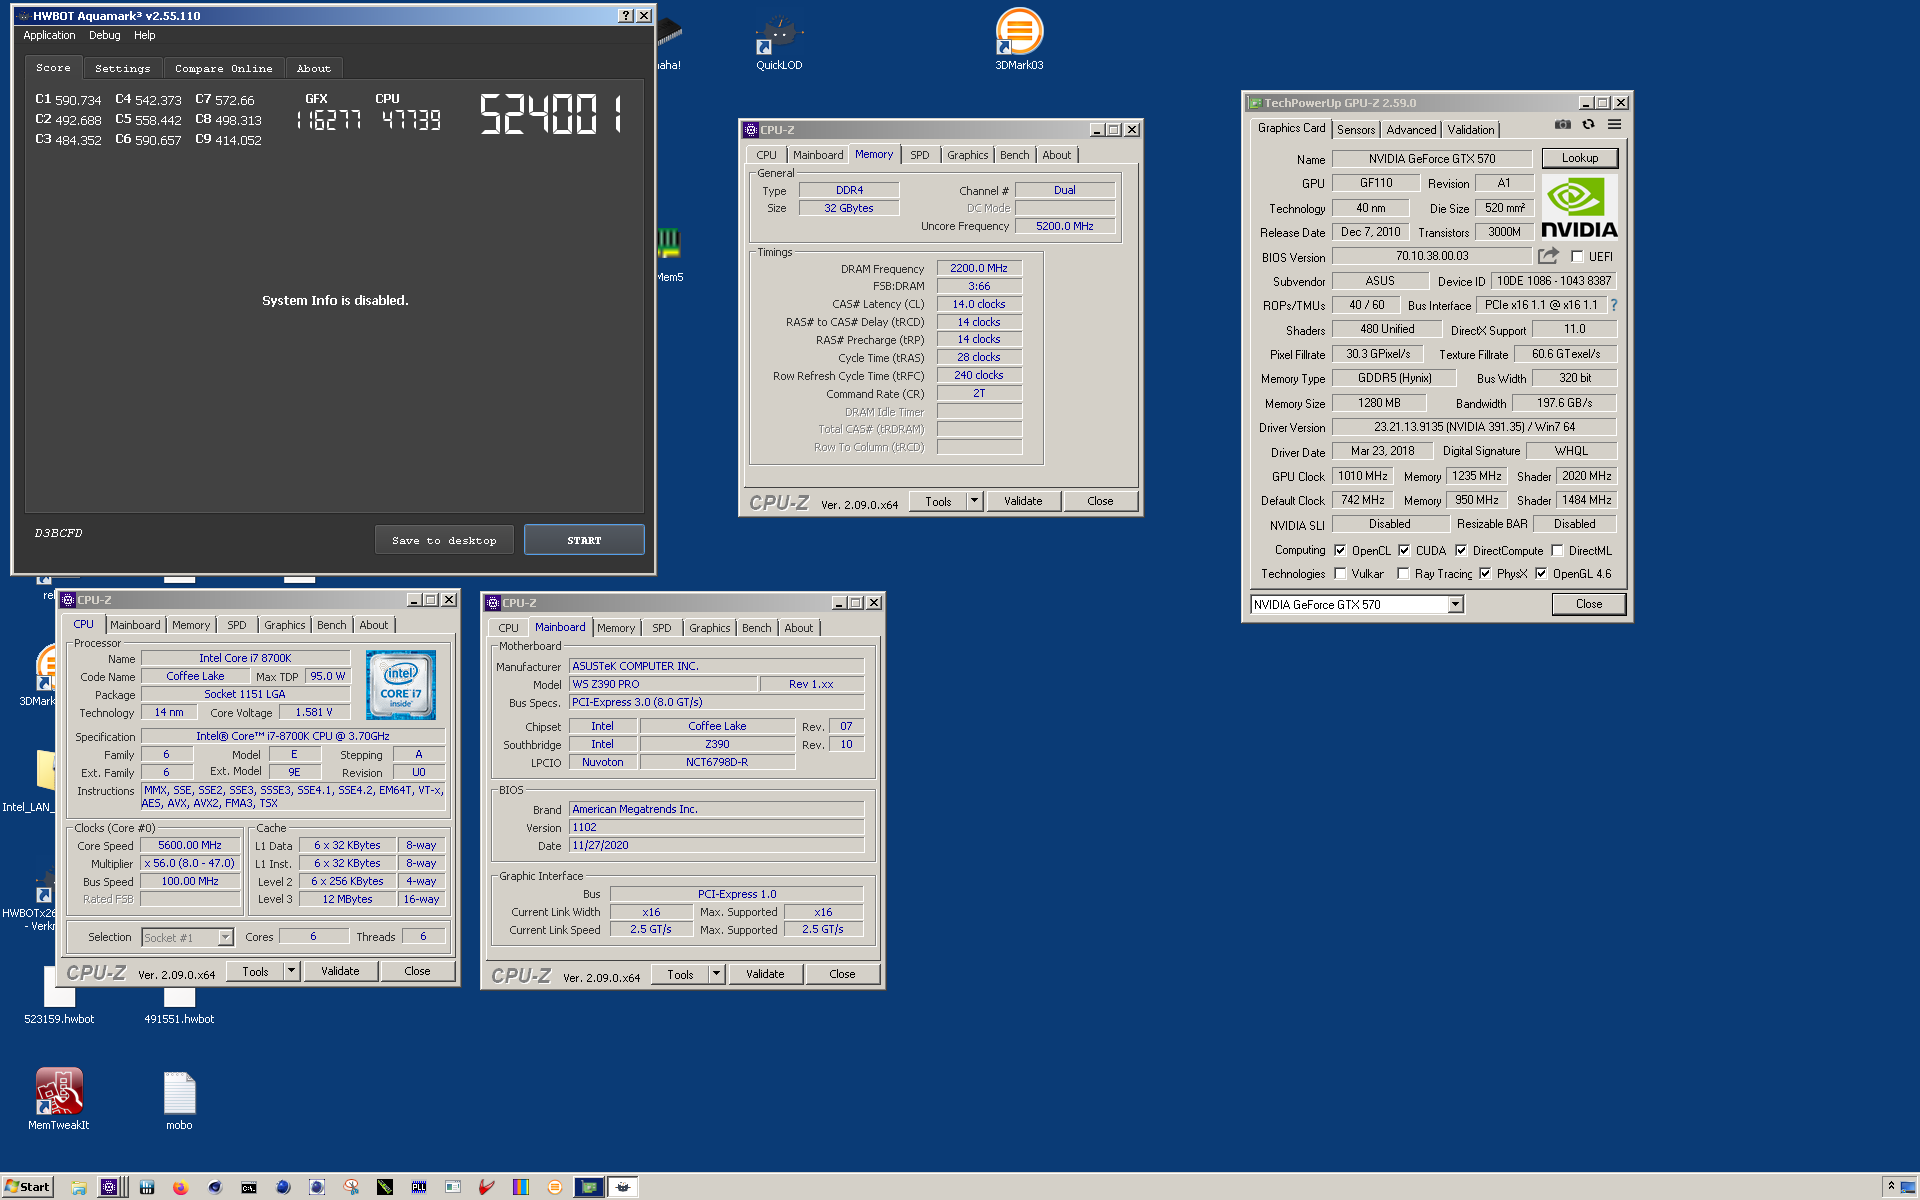Expand the system tray hidden icons arrow
1920x1200 pixels.
(x=1891, y=1186)
